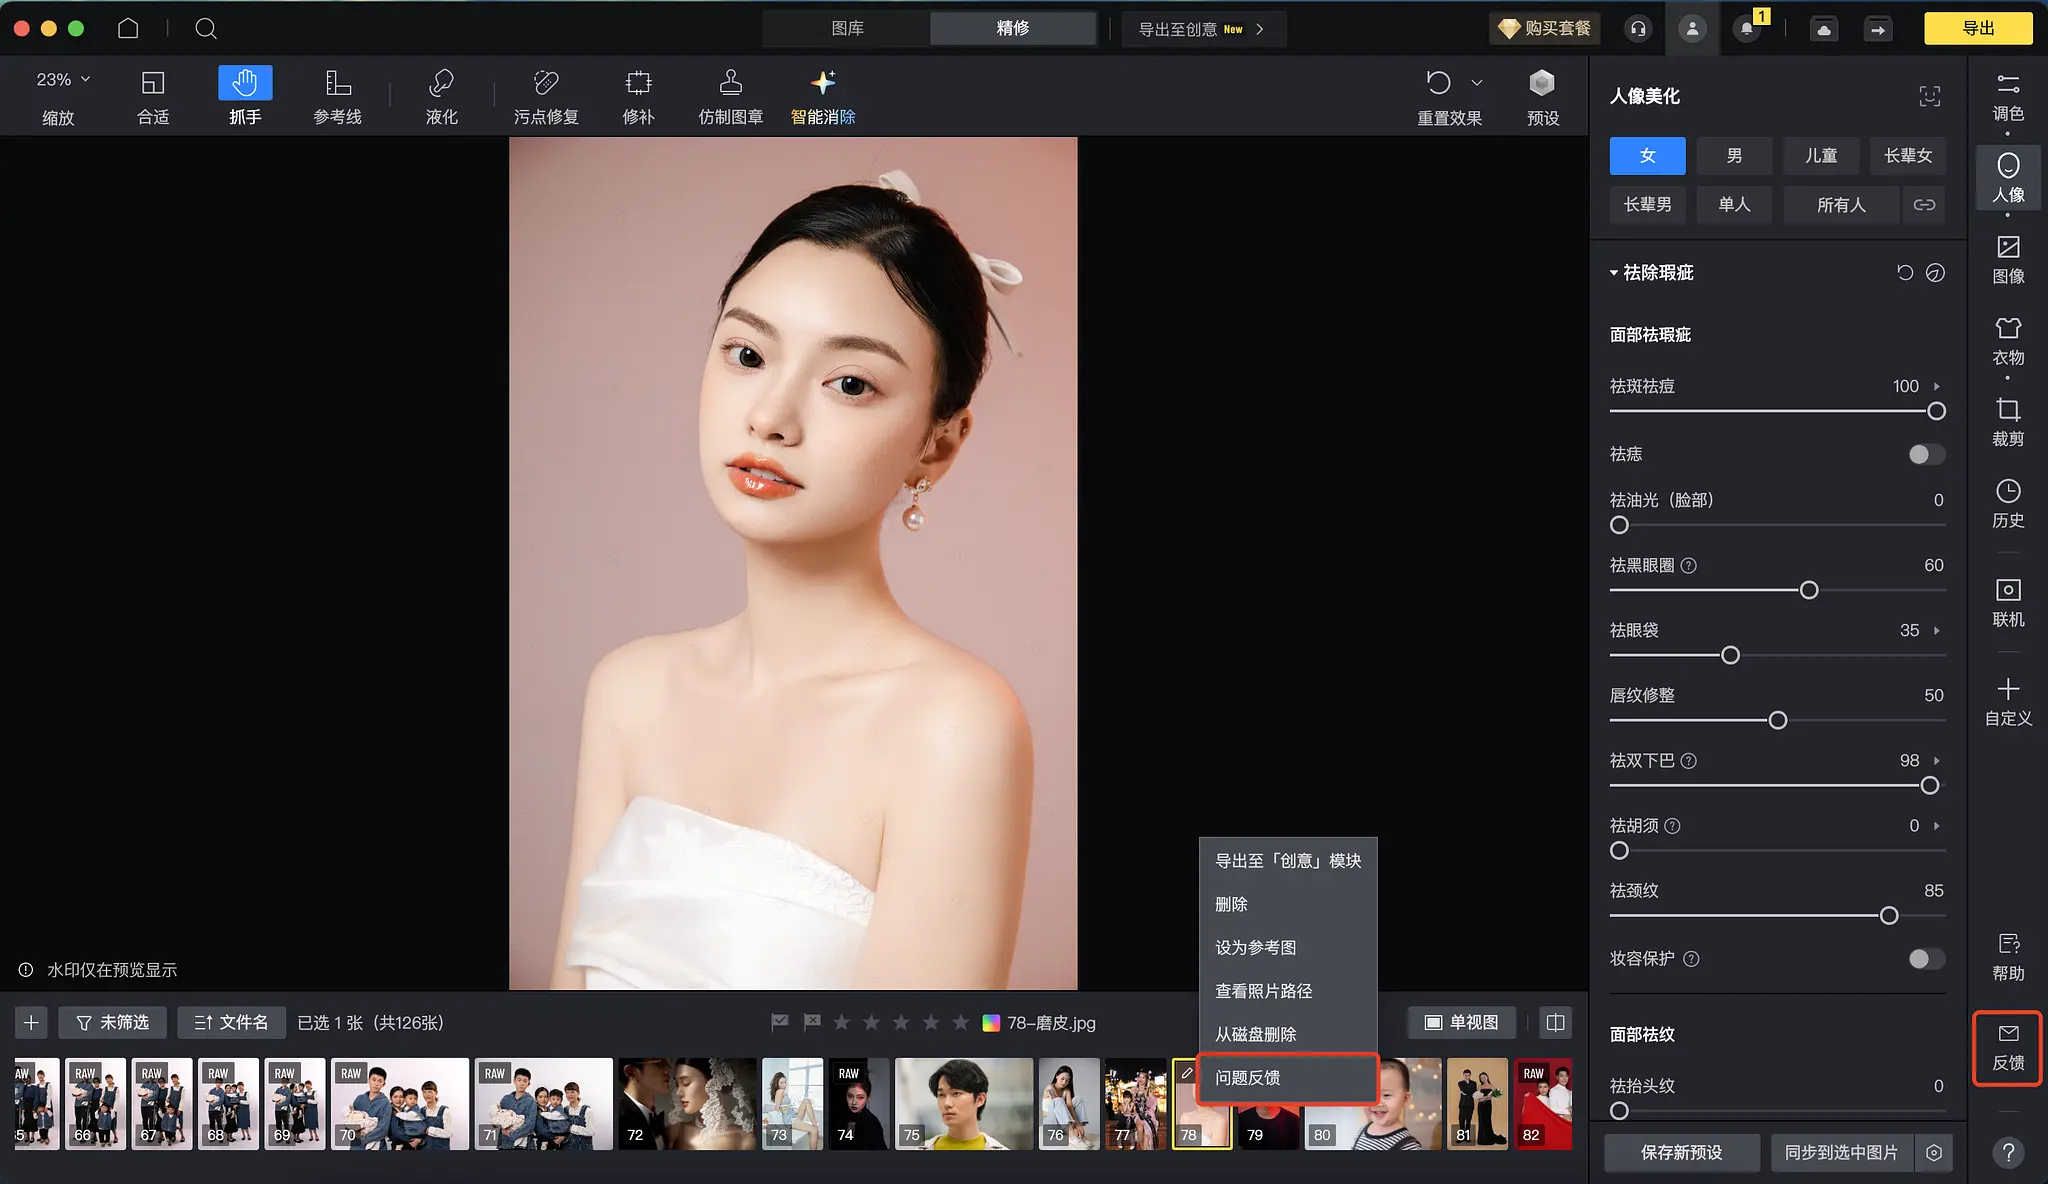Image resolution: width=2048 pixels, height=1184 pixels.
Task: Select the 长辈男 elder male category
Action: click(x=1647, y=205)
